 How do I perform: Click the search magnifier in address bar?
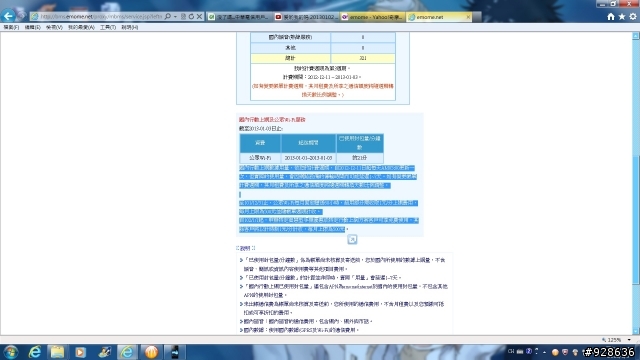168,16
